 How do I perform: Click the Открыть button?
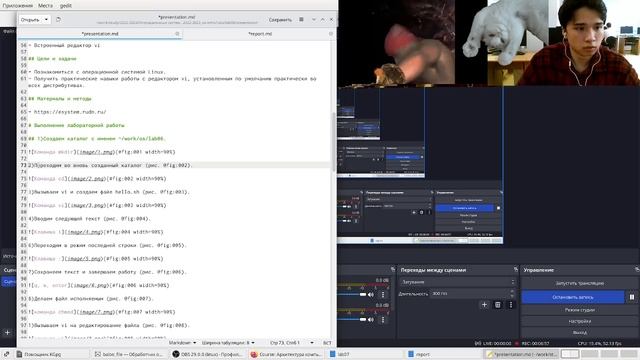click(30, 20)
